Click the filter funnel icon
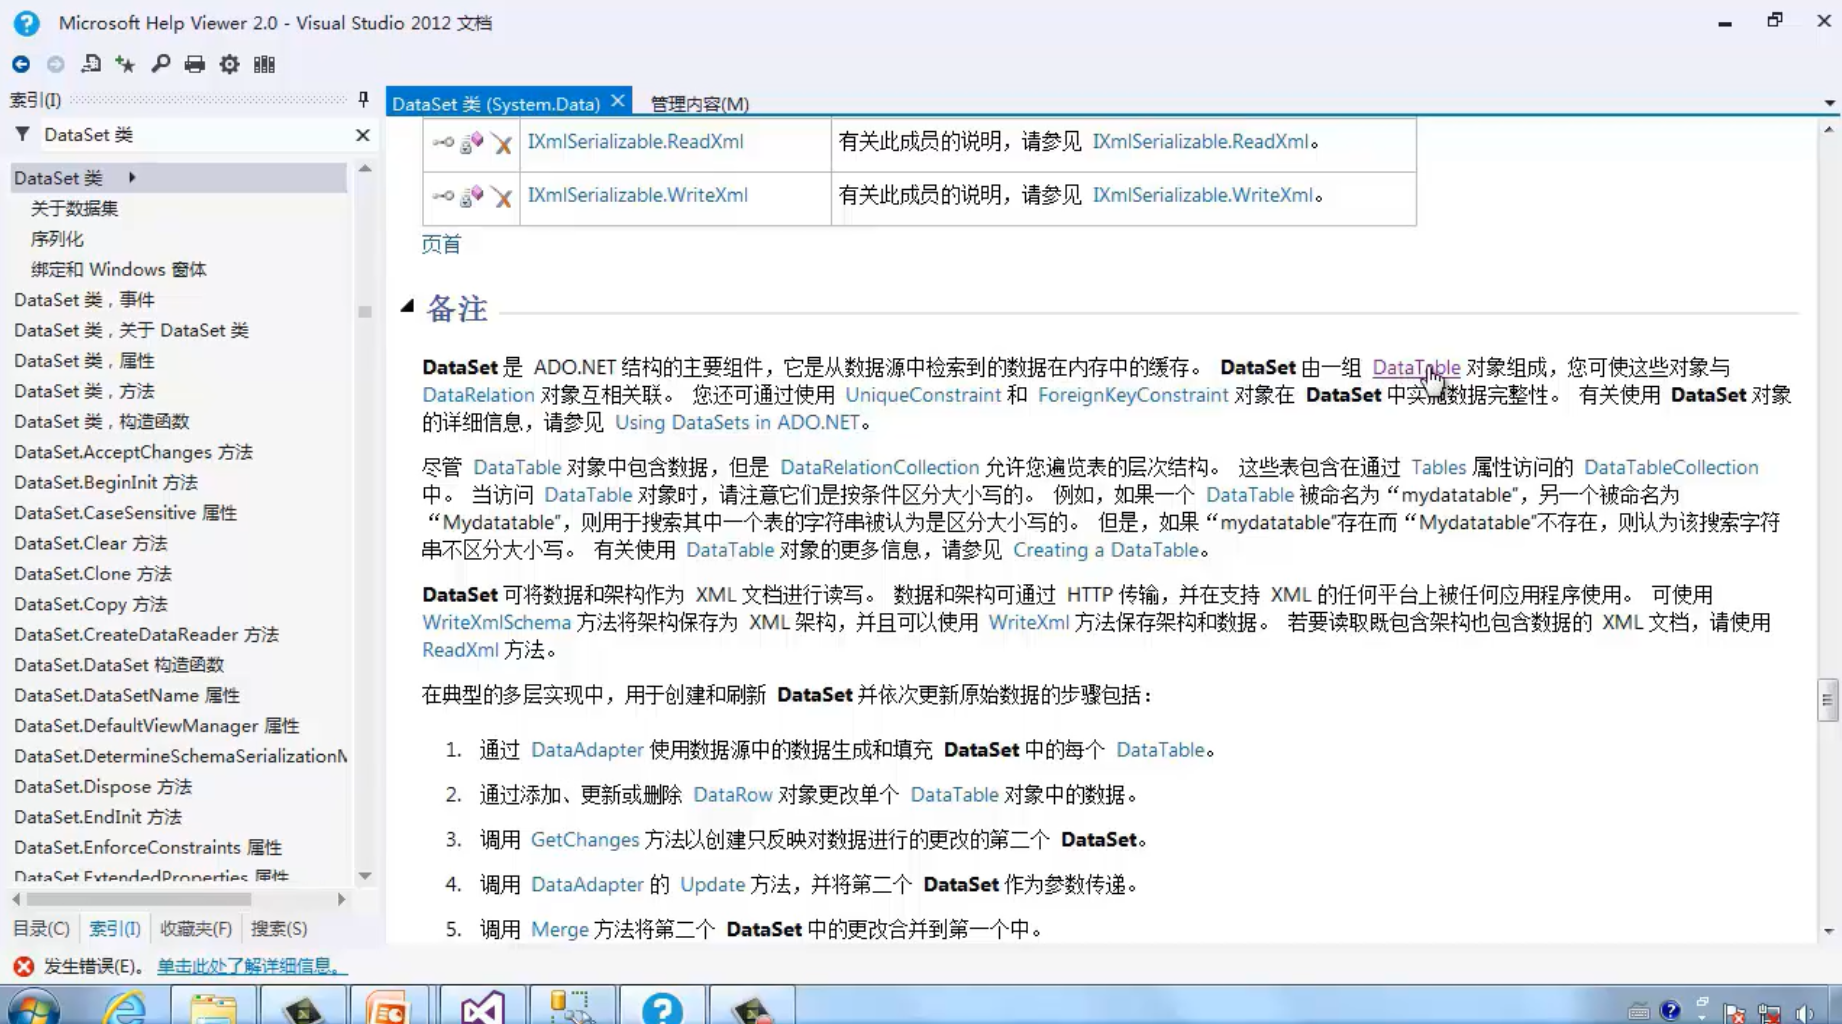The height and width of the screenshot is (1024, 1842). pos(22,134)
